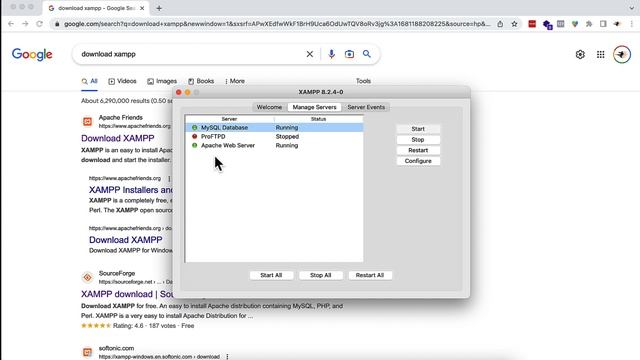640x360 pixels.
Task: Click the Start All button
Action: click(271, 275)
